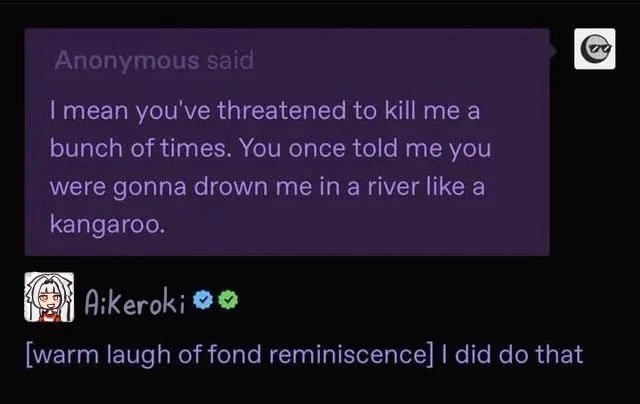
Task: Click the word "said" in ask header
Action: point(230,60)
